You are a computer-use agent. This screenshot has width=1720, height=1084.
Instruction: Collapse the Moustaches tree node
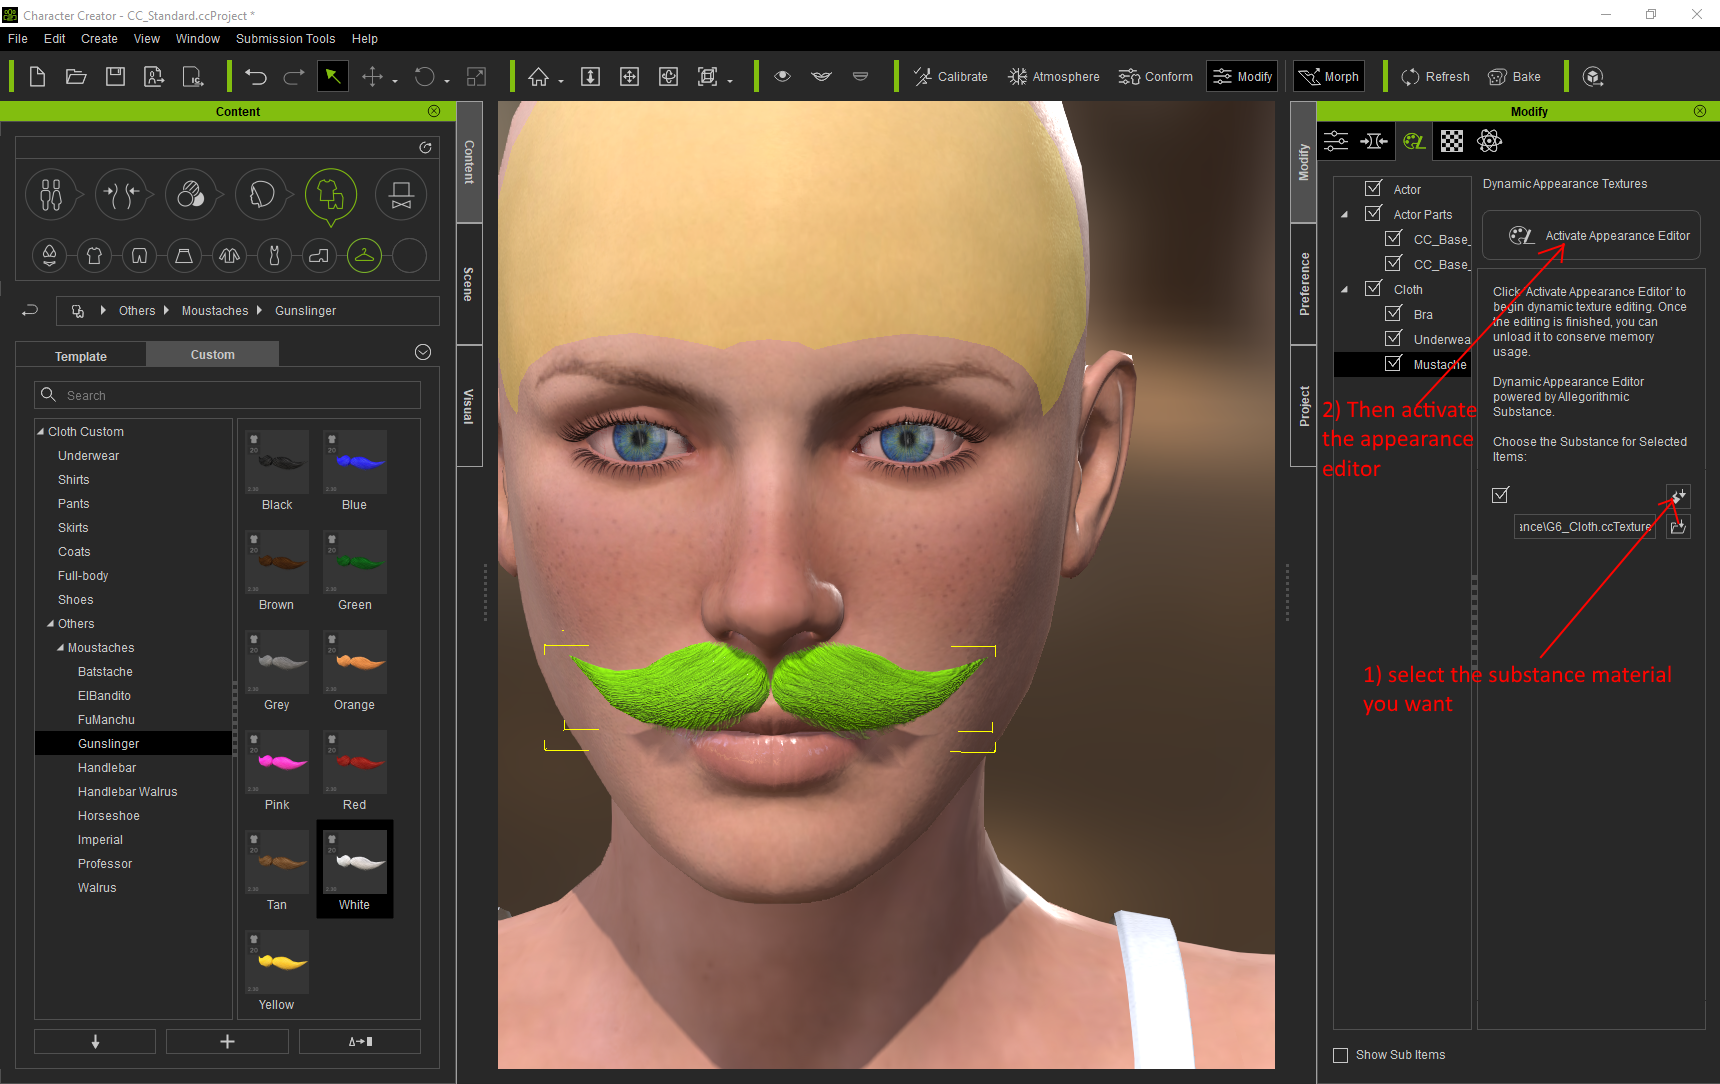61,648
